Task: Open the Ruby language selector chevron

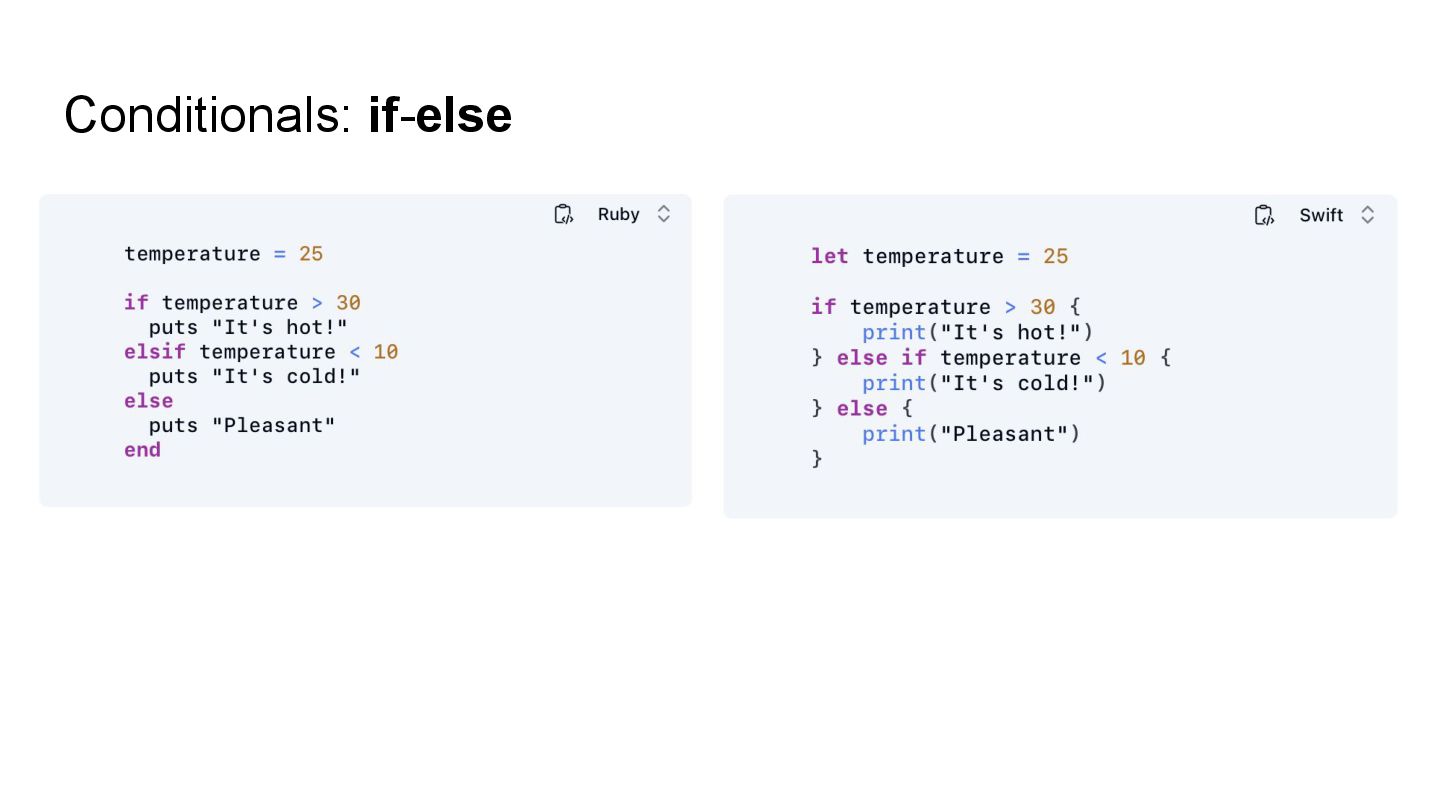Action: point(664,214)
